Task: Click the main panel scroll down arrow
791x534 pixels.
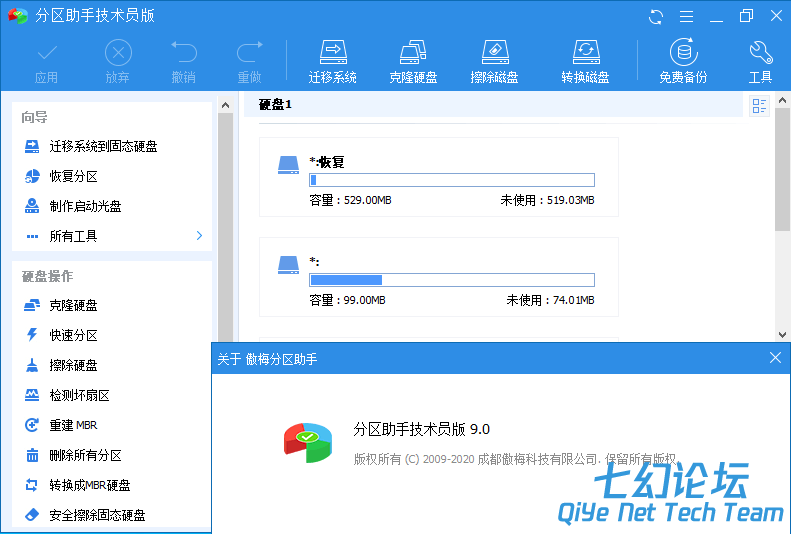Action: (782, 334)
